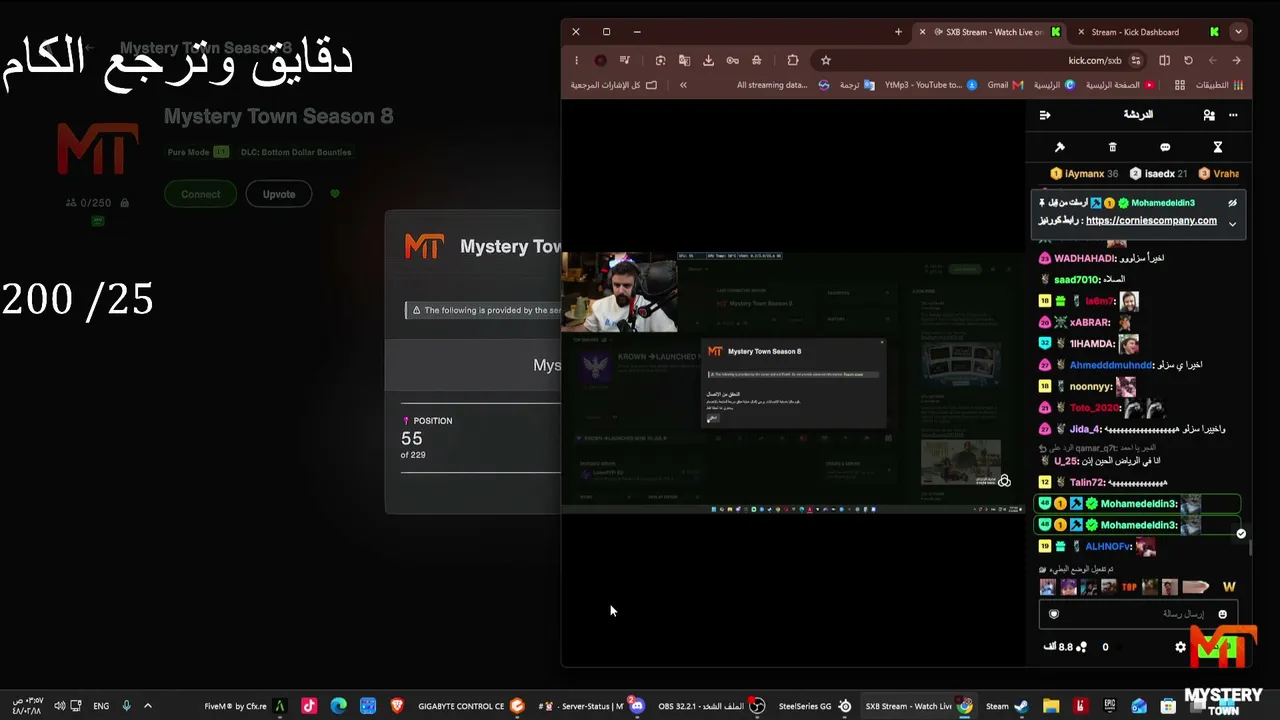Click the hourglass slow mode icon
Screen dimensions: 1280x720
pyautogui.click(x=1217, y=147)
